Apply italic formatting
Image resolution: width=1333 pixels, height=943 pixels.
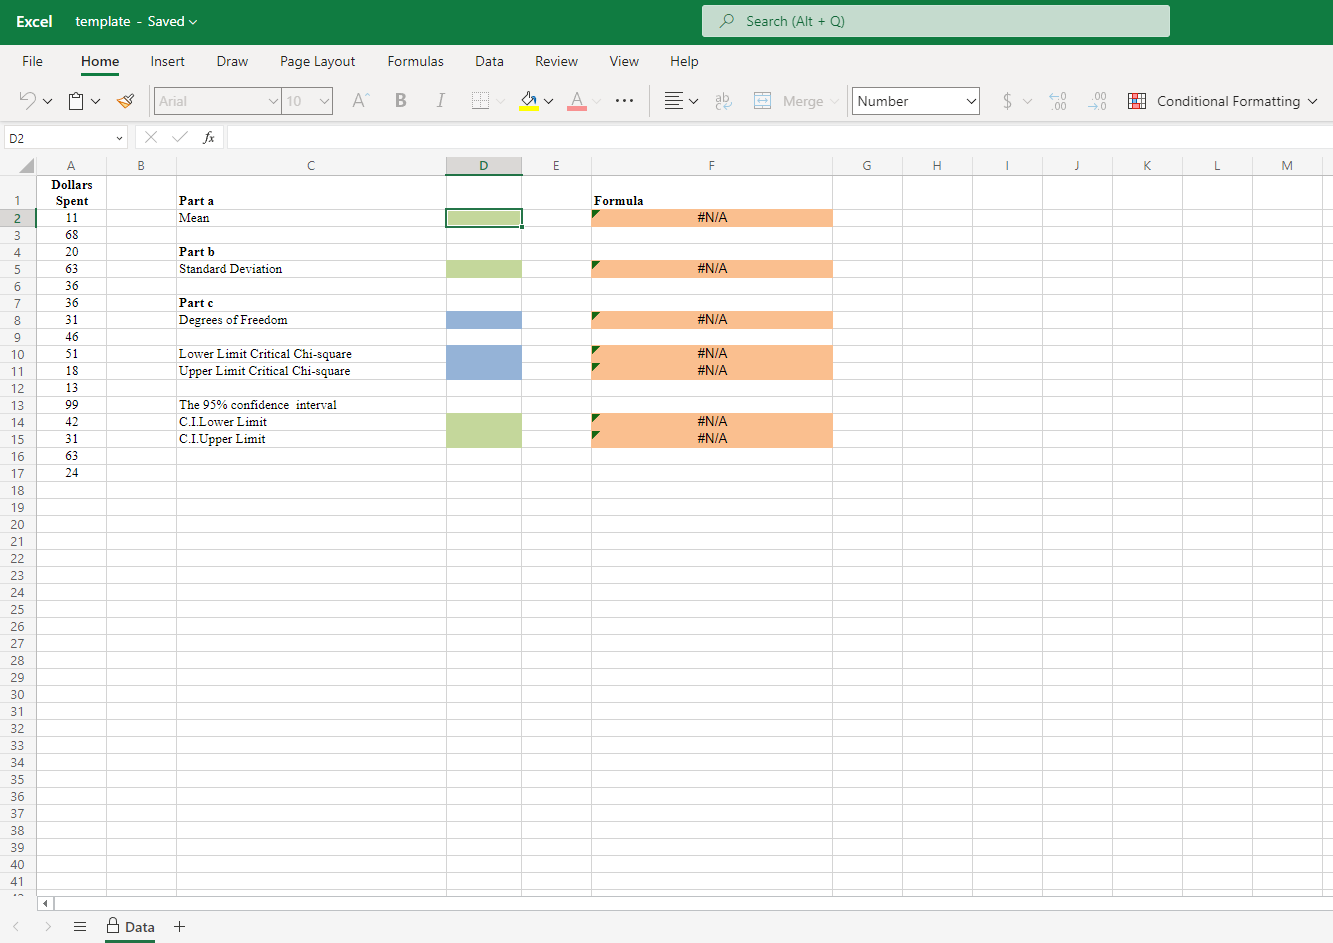441,100
